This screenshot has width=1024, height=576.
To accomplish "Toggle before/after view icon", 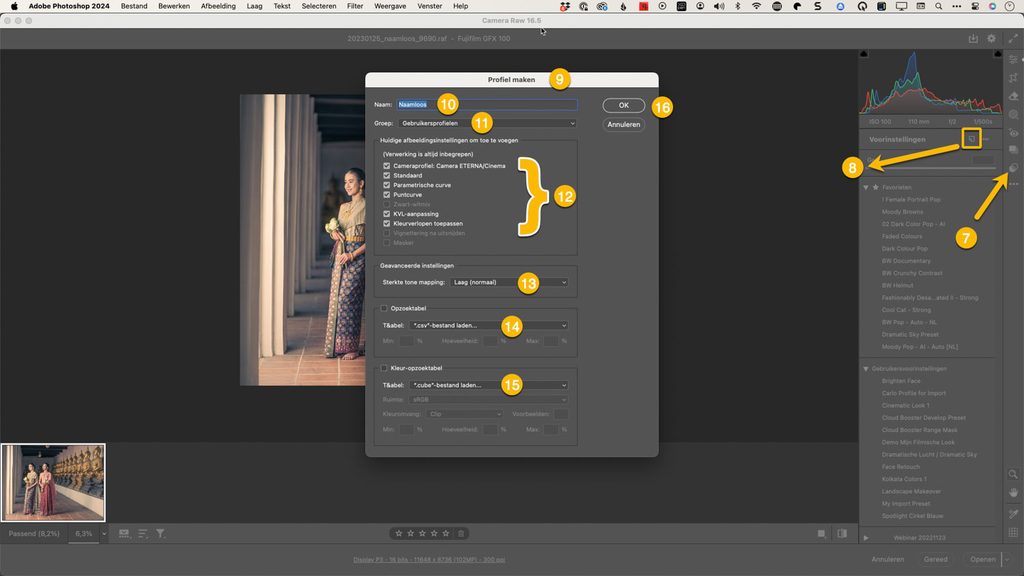I will click(842, 534).
